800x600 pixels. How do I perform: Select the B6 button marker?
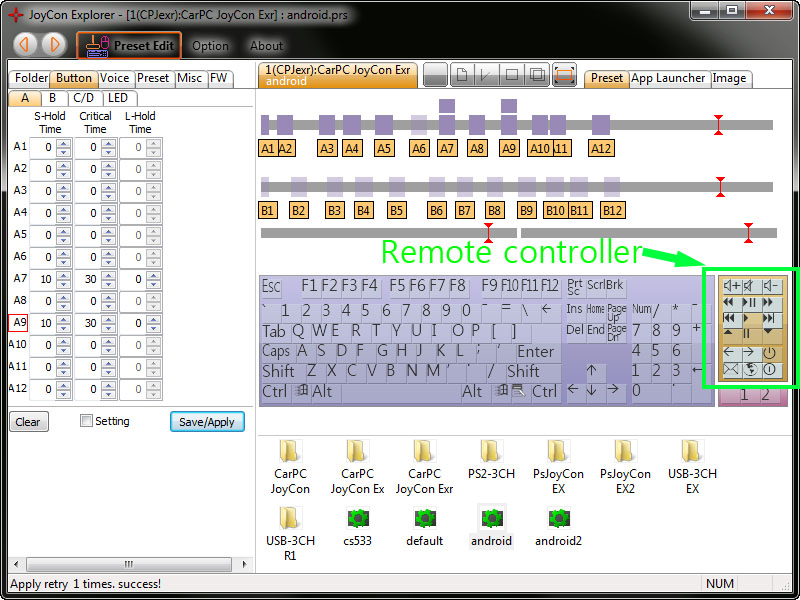[436, 210]
